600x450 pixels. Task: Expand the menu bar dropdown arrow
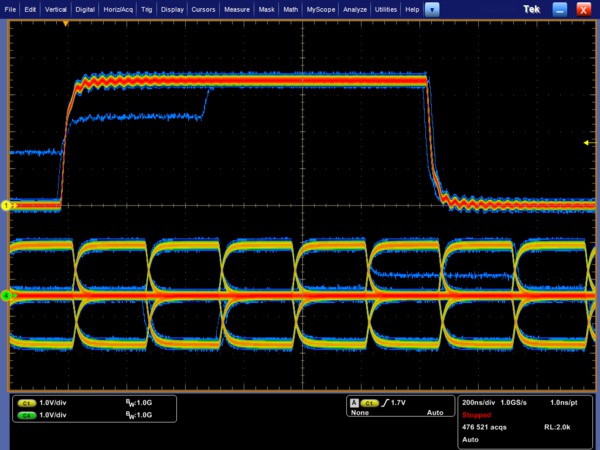[432, 8]
